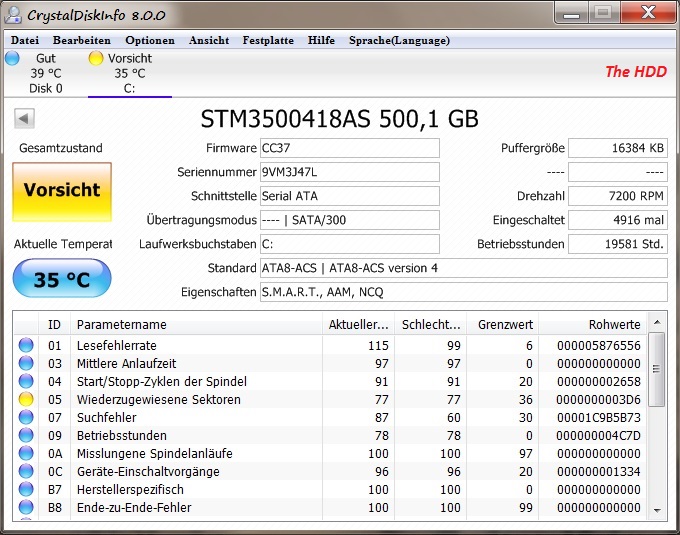The image size is (680, 535).
Task: Click the SMART list scrollbar thumb
Action: tap(657, 369)
